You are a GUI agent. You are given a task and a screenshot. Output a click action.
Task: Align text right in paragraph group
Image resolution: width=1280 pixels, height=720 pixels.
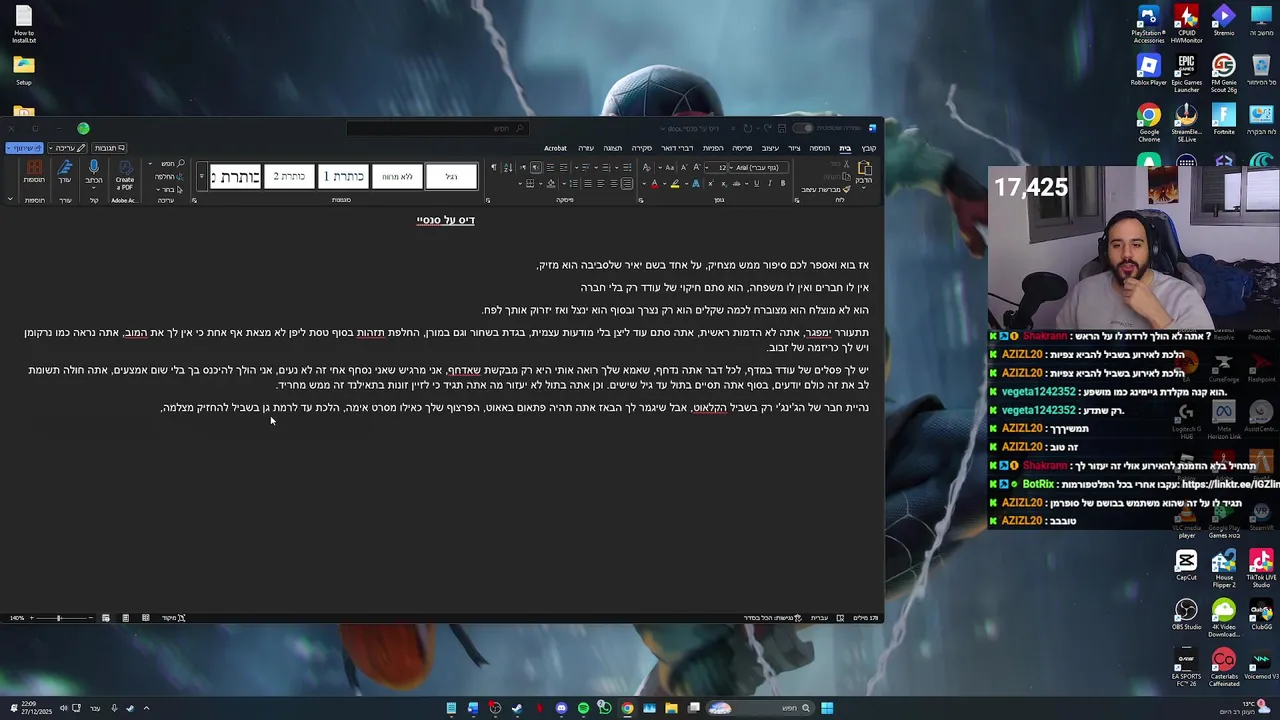(627, 183)
